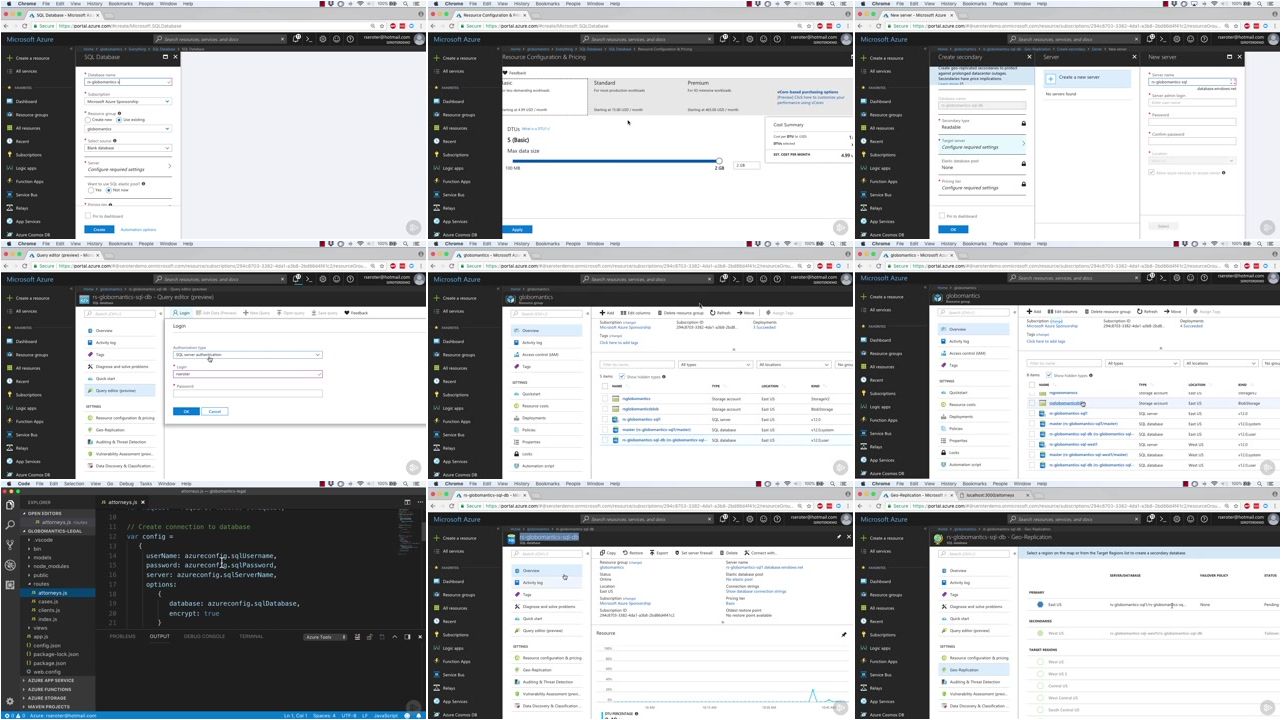The width and height of the screenshot is (1281, 720).
Task: Select Premium tier in Resource Configuration & Pricing
Action: tap(728, 97)
